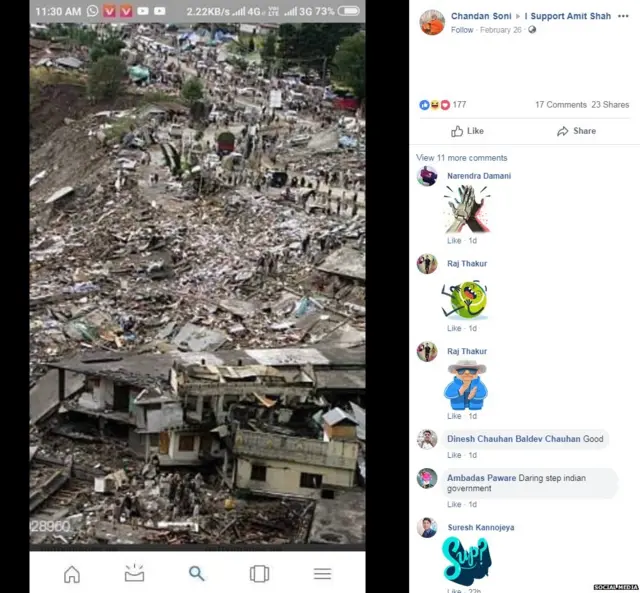Follow Chandan Soni
This screenshot has height=593, width=640.
(x=462, y=30)
